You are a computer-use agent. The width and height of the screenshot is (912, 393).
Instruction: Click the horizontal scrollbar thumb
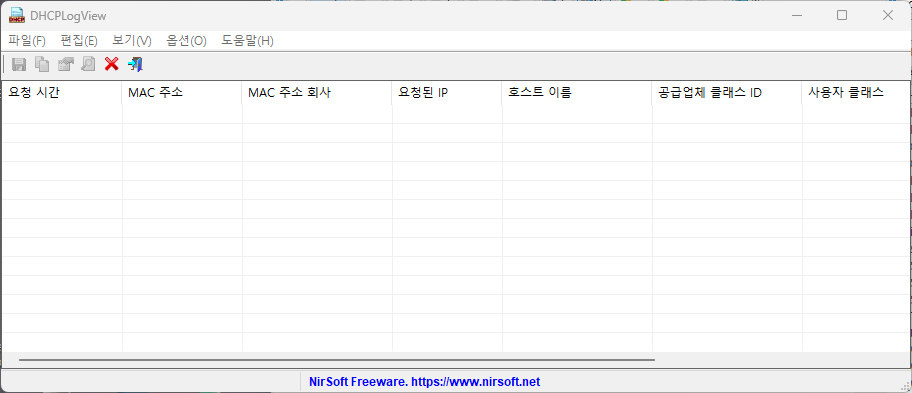[337, 360]
